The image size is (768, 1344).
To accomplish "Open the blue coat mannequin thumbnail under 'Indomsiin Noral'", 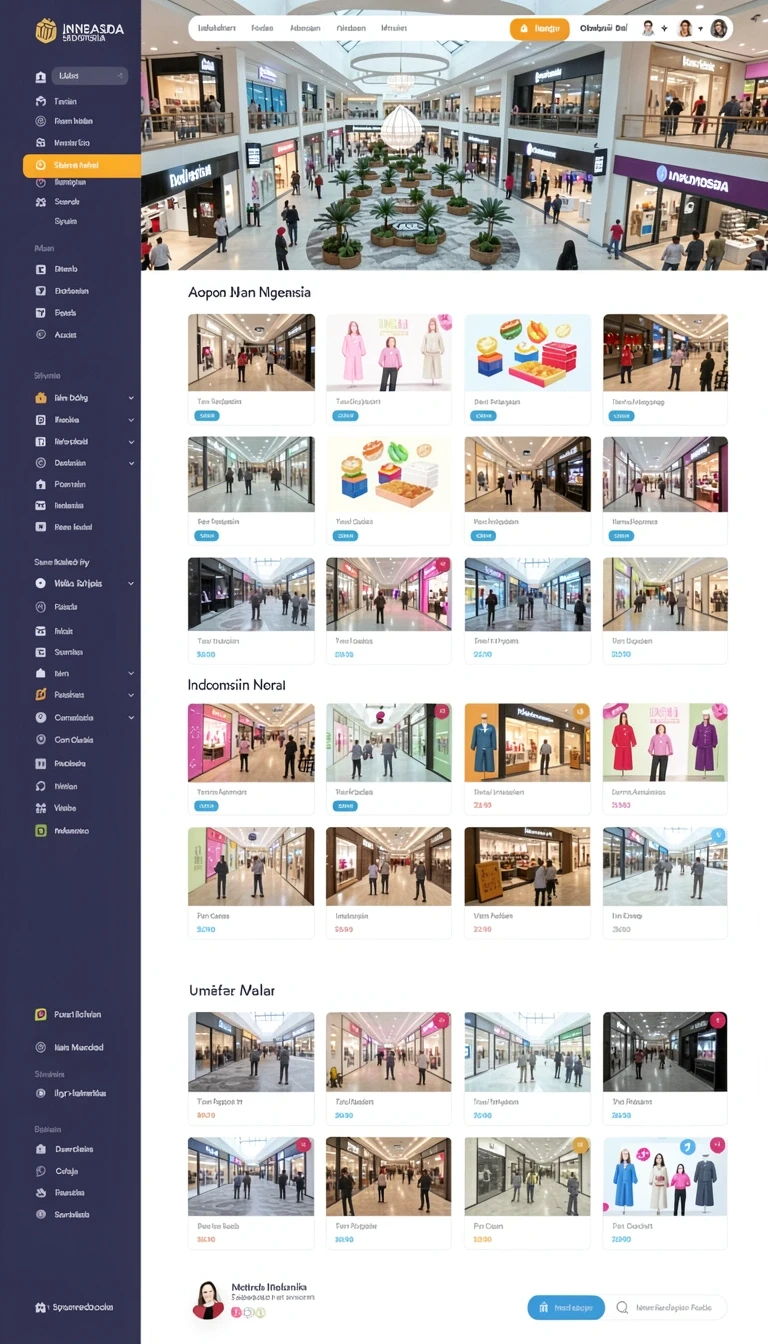I will pyautogui.click(x=527, y=742).
